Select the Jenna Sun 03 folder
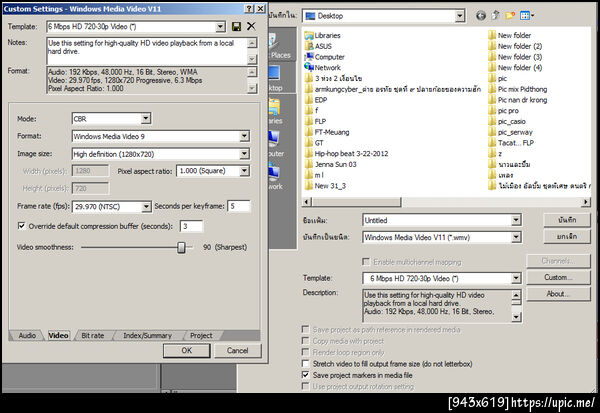The image size is (600, 413). point(331,164)
